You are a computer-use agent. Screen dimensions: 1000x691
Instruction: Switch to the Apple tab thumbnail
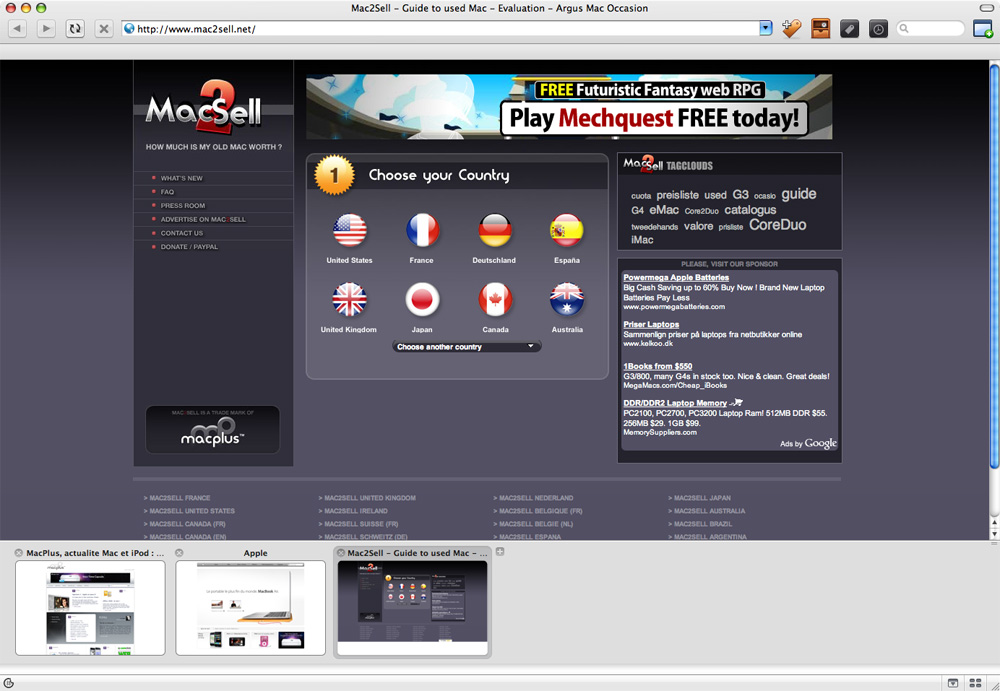coord(251,607)
